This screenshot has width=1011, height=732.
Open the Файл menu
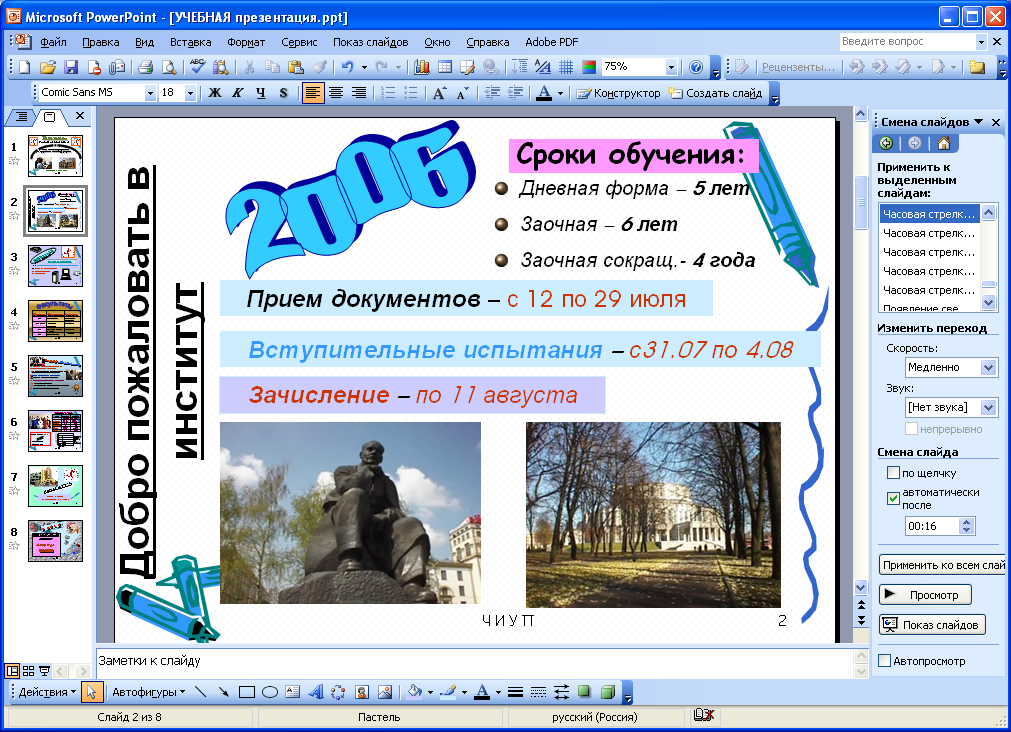(53, 42)
